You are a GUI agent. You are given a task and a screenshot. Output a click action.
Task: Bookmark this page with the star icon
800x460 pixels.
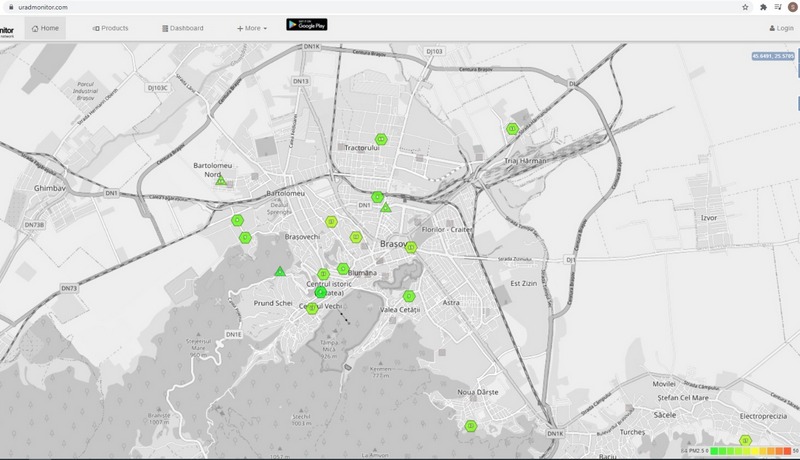coord(745,7)
